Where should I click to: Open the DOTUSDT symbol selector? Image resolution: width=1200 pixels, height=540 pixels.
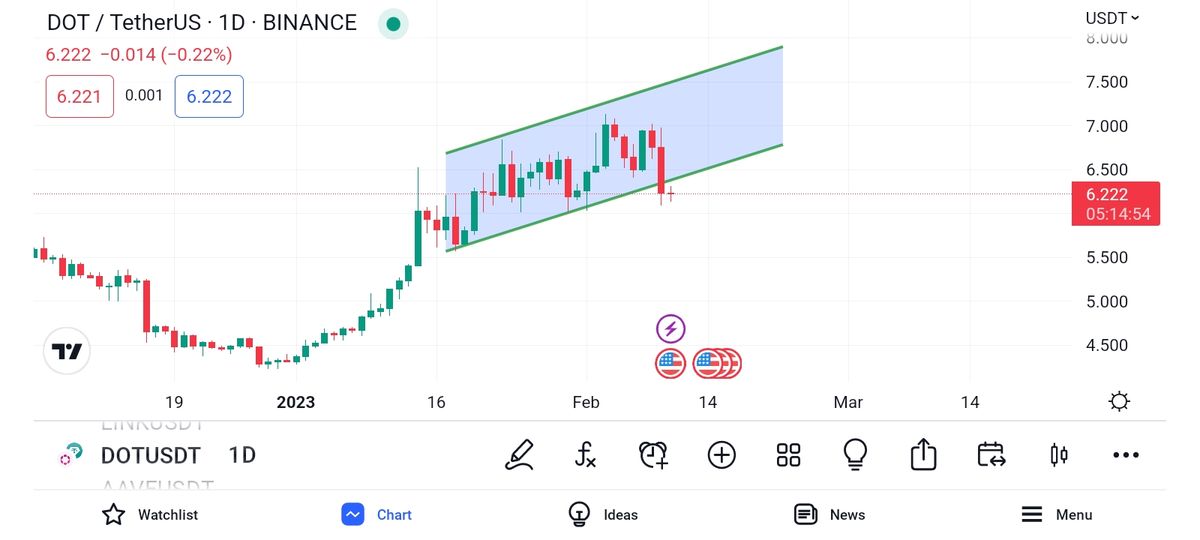150,456
